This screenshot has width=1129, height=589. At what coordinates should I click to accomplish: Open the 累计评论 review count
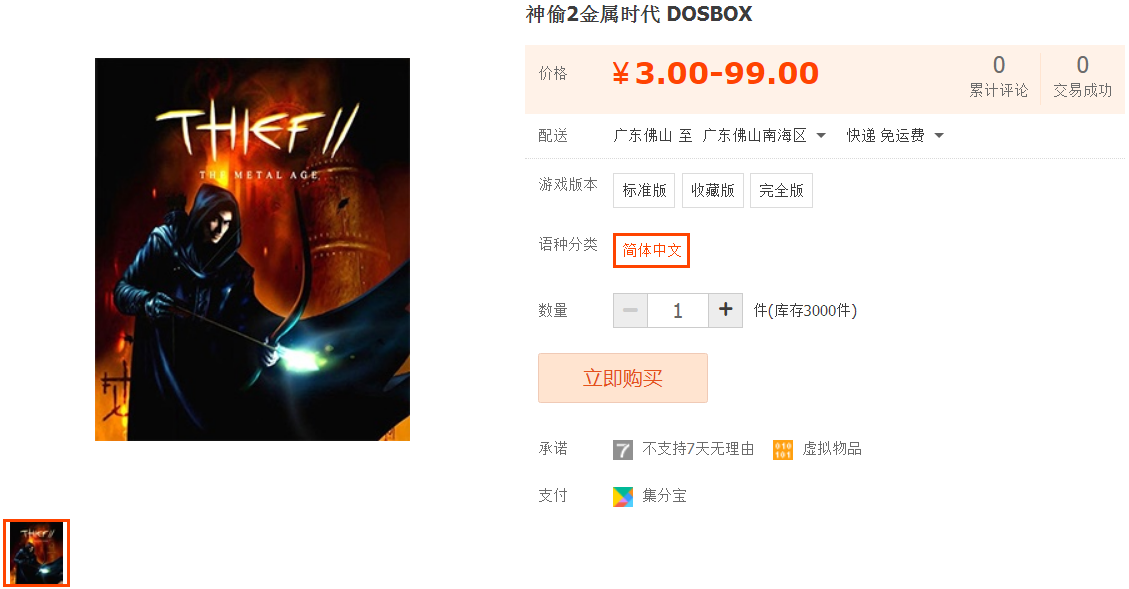pyautogui.click(x=999, y=76)
